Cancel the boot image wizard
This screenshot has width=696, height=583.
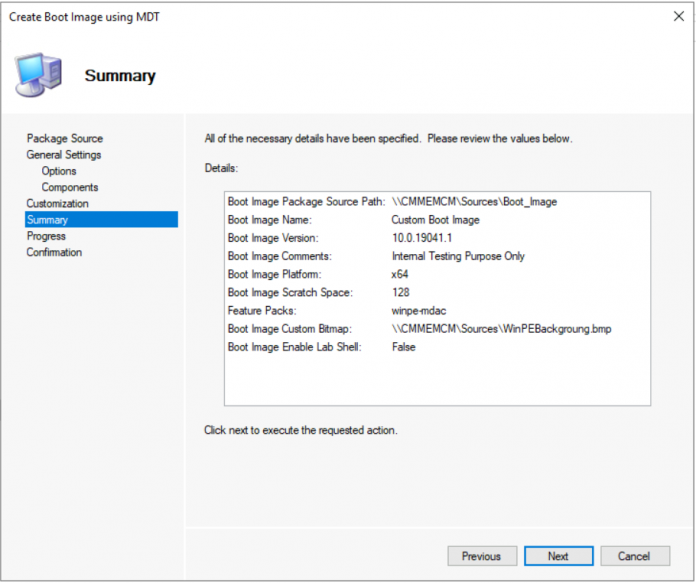[634, 556]
